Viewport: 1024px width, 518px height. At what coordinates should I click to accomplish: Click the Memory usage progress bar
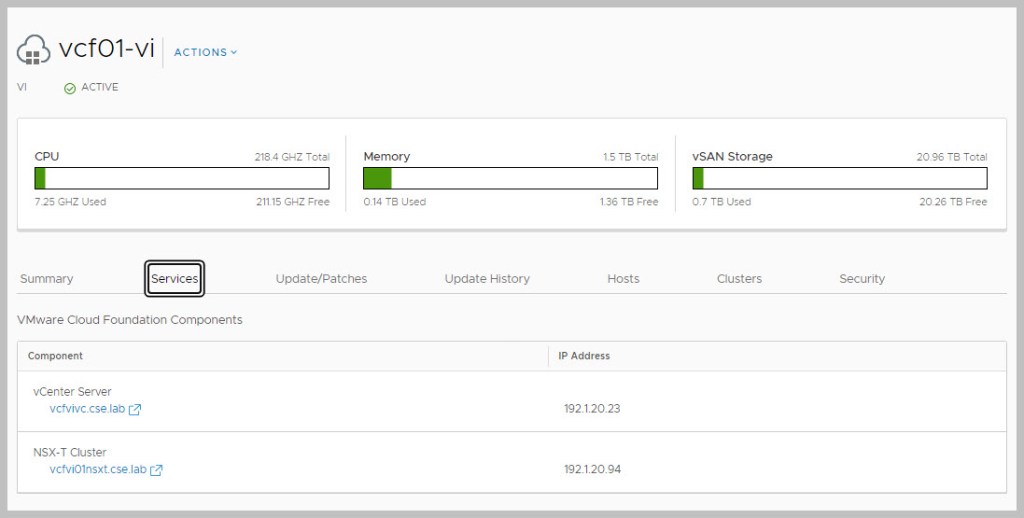pos(510,178)
